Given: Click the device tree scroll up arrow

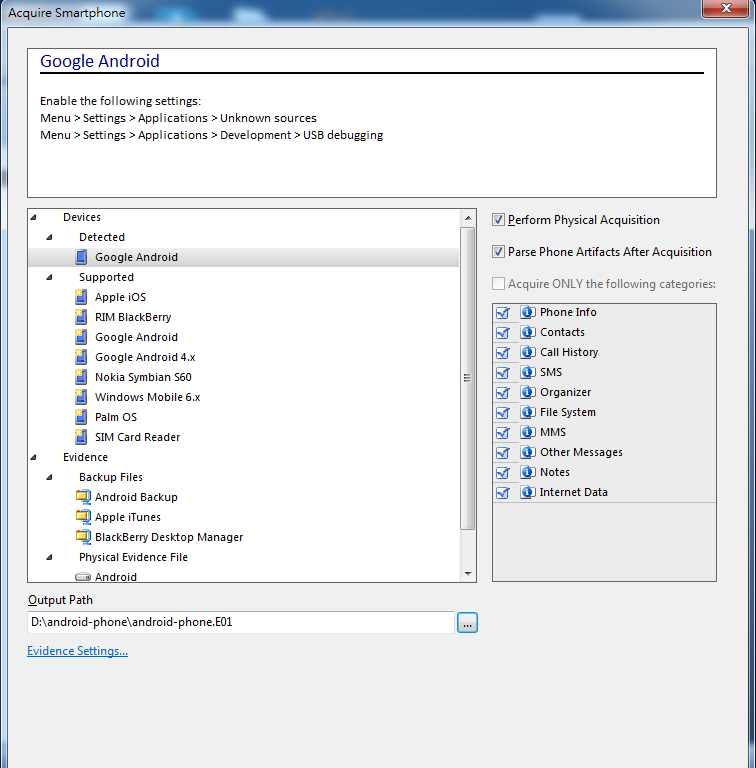Looking at the screenshot, I should coord(468,218).
